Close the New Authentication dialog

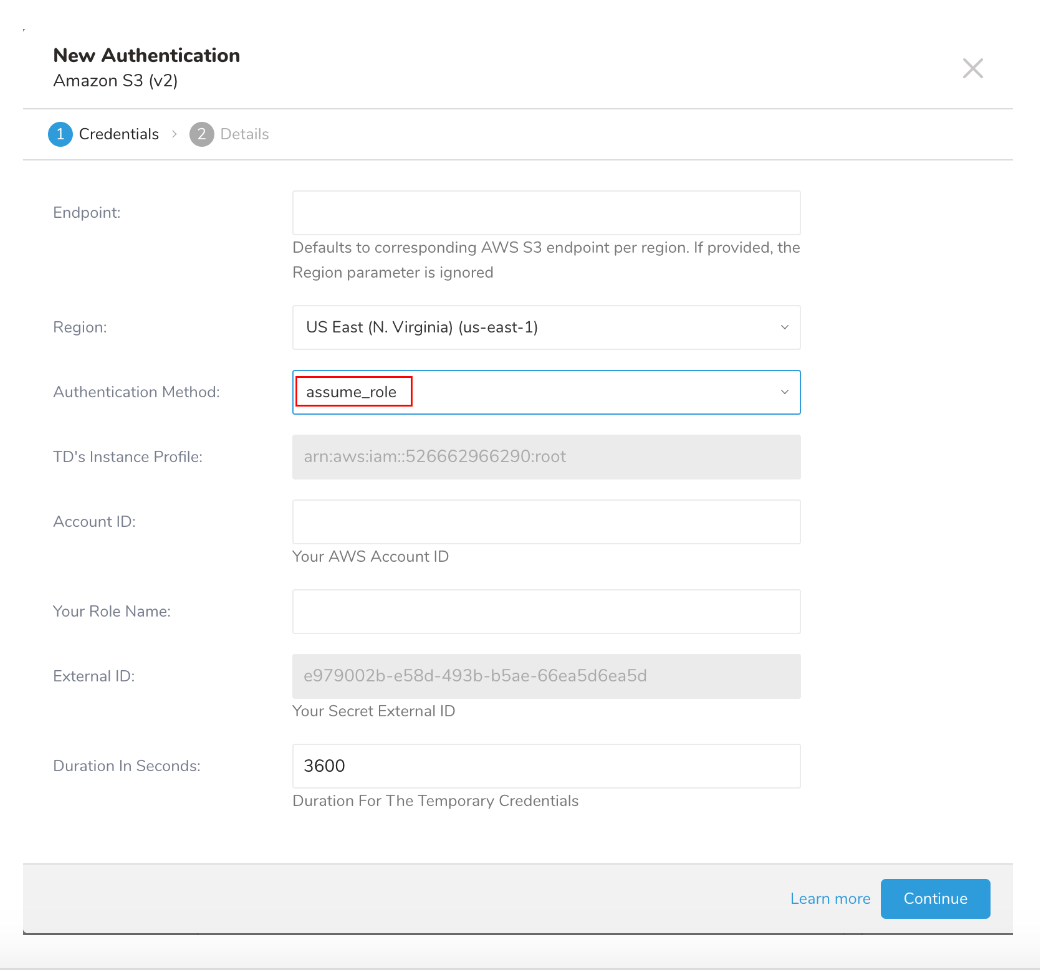(972, 68)
